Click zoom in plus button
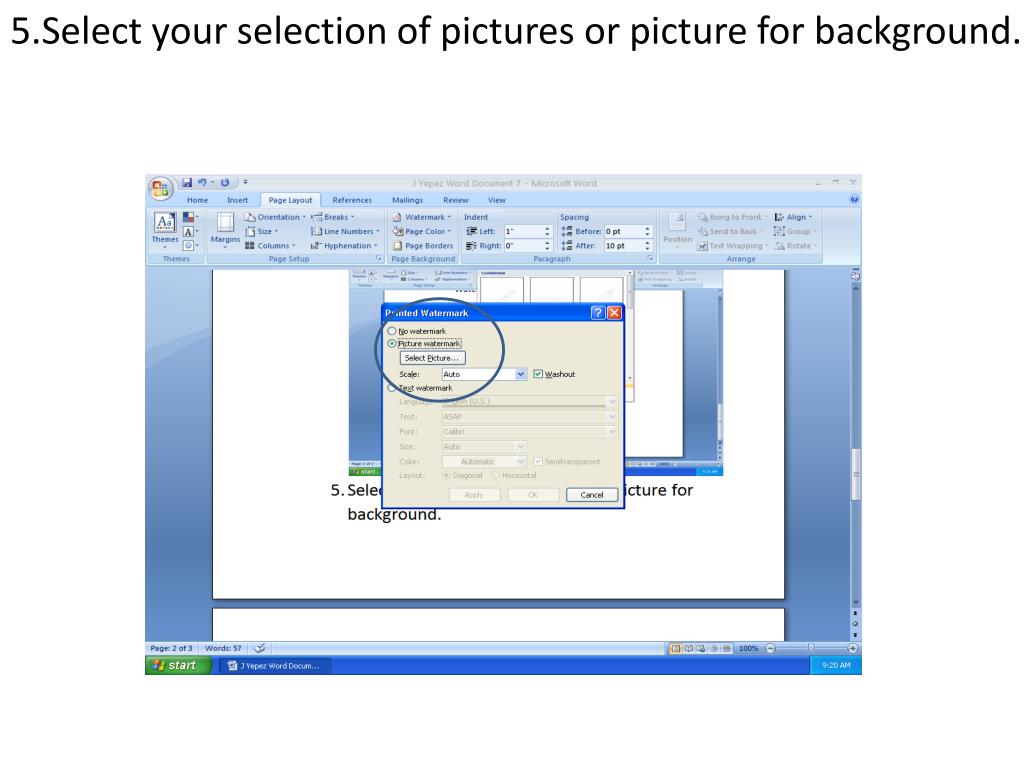Viewport: 1024px width, 768px height. click(852, 648)
